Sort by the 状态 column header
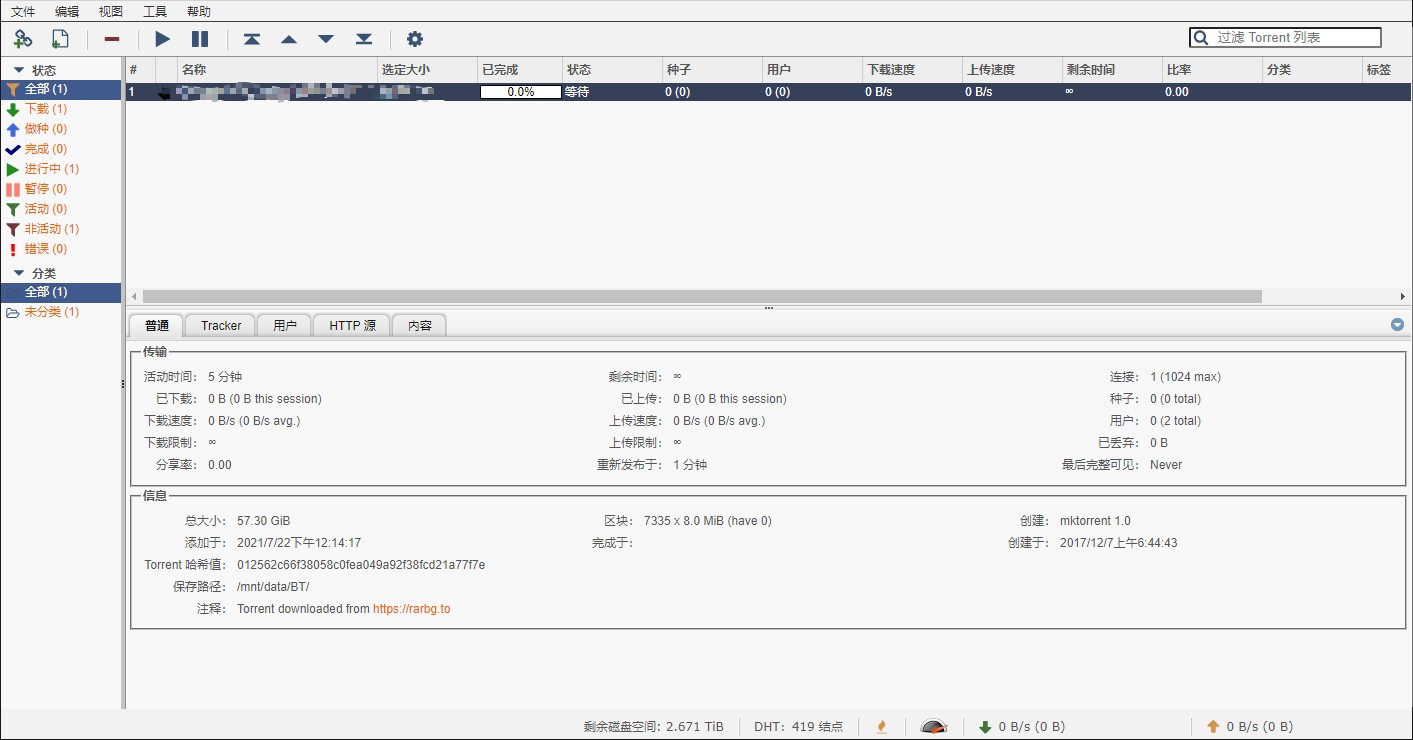The image size is (1413, 740). click(612, 70)
